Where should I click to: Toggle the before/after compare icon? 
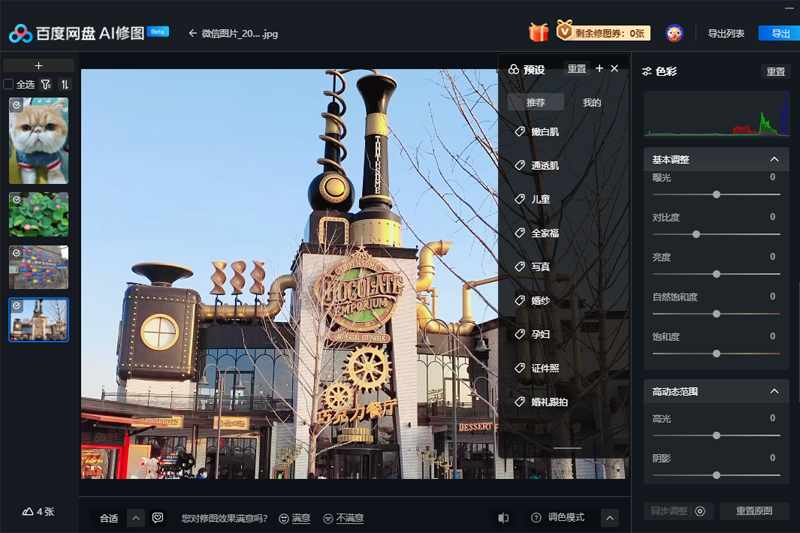click(x=503, y=517)
